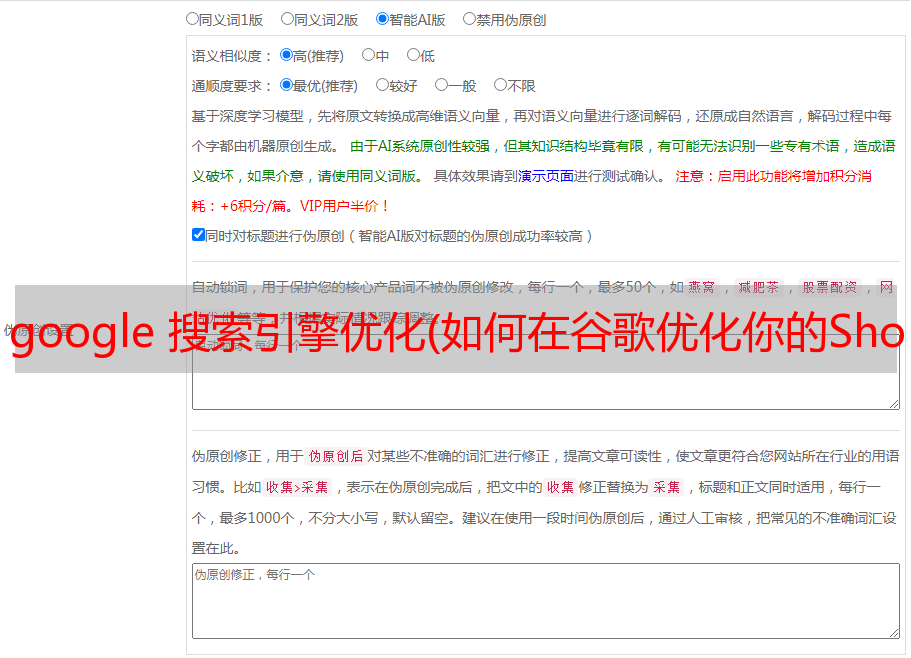911x658 pixels.
Task: Click the 伪原创修正 textarea
Action: (546, 601)
